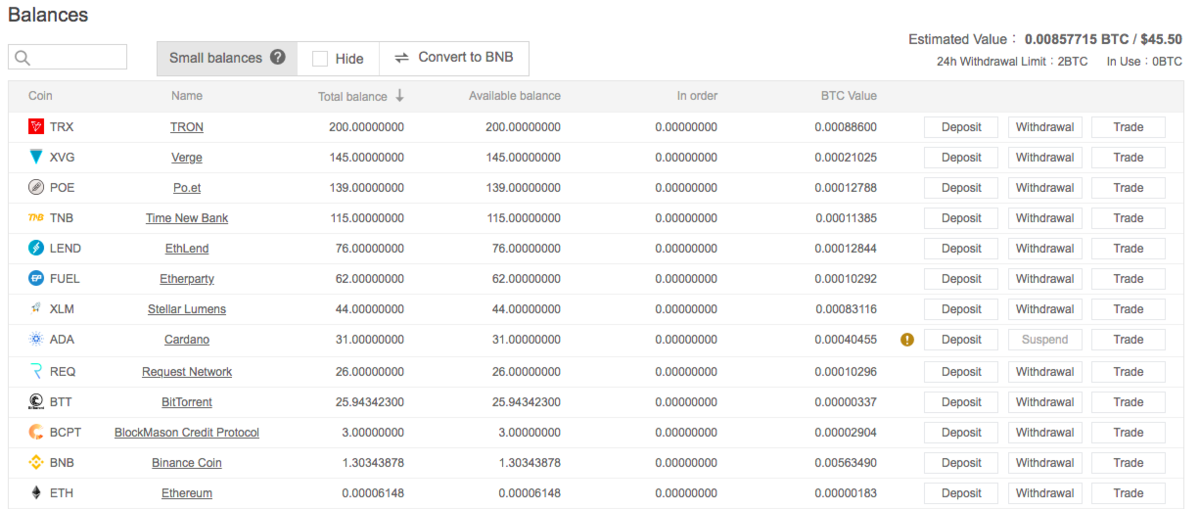Image resolution: width=1200 pixels, height=509 pixels.
Task: Open the BlockMason Credit Protocol link
Action: 187,432
